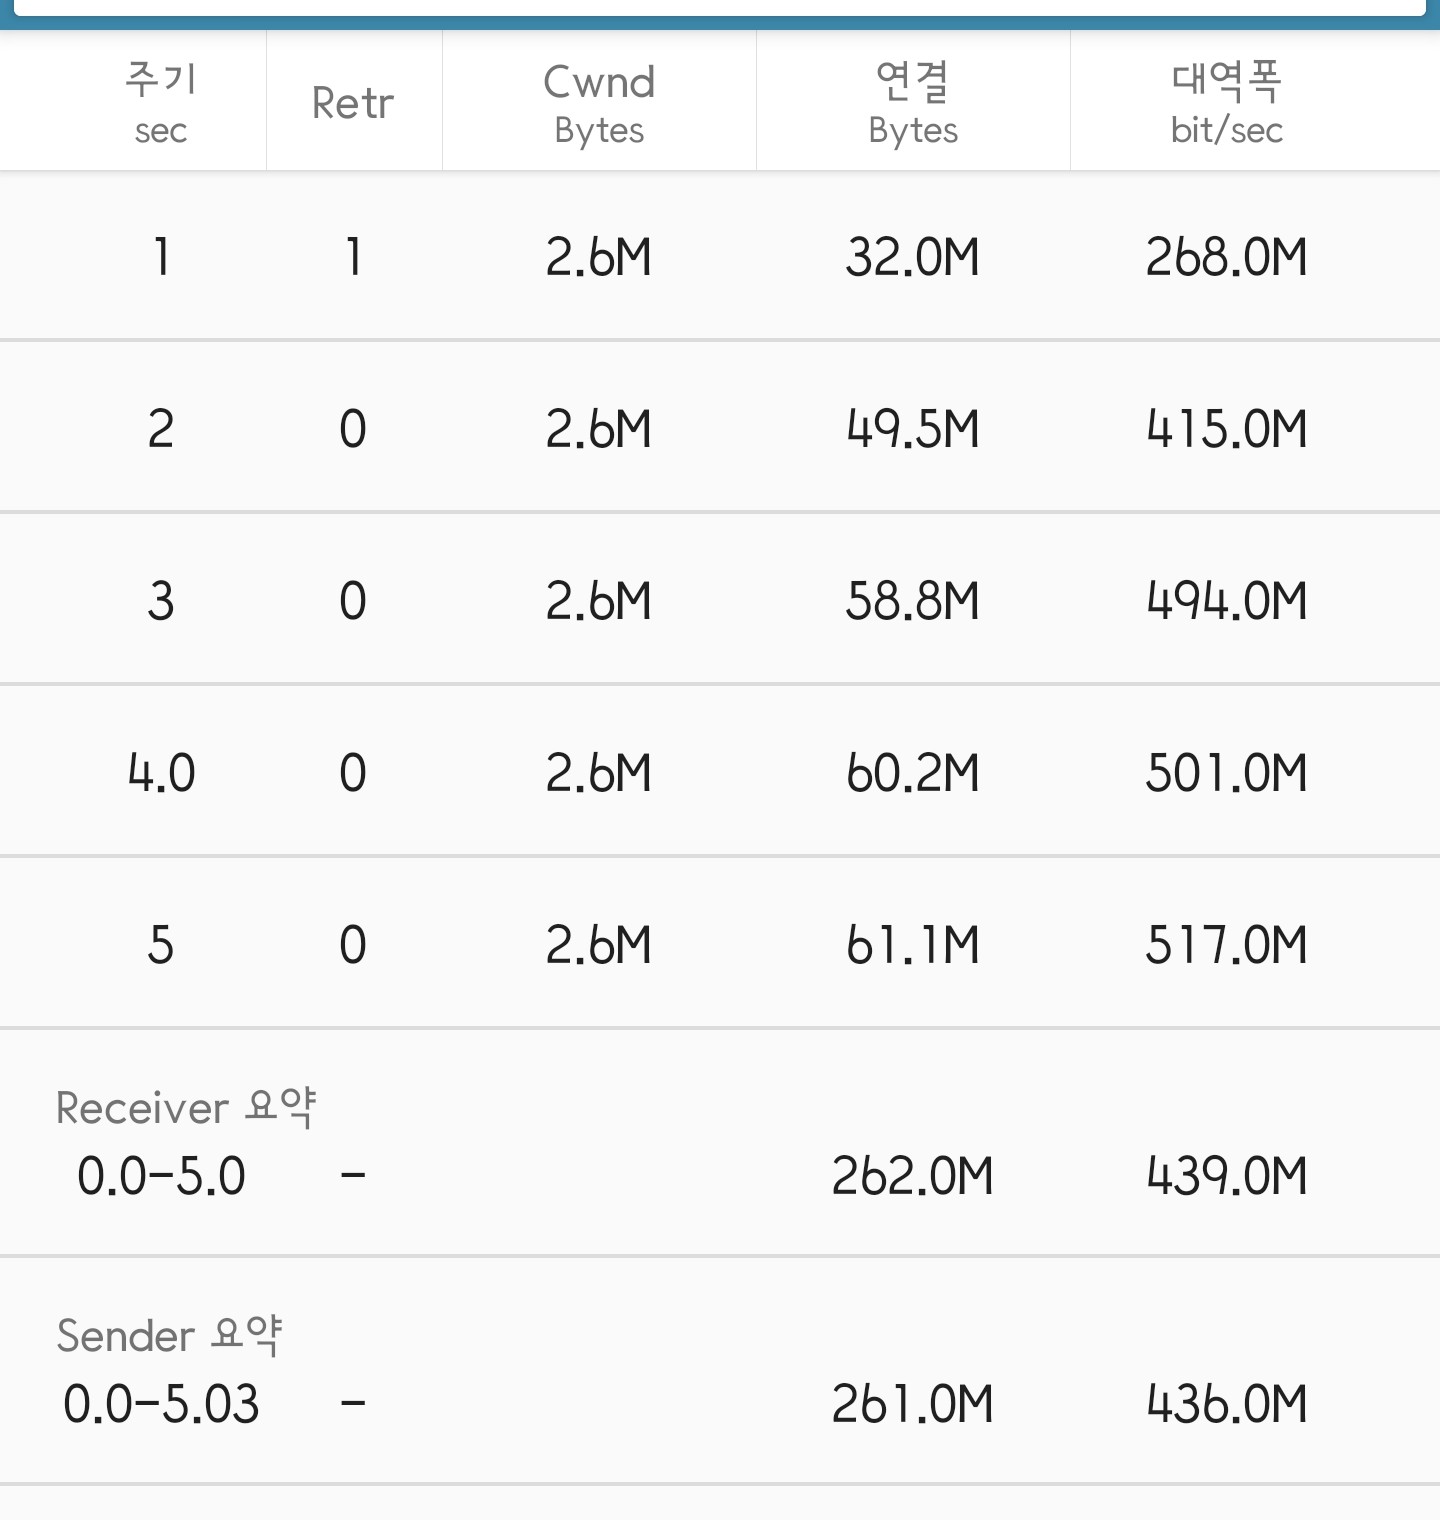Select the receiver 439.0M bandwidth value
The width and height of the screenshot is (1440, 1520).
pyautogui.click(x=1227, y=1176)
